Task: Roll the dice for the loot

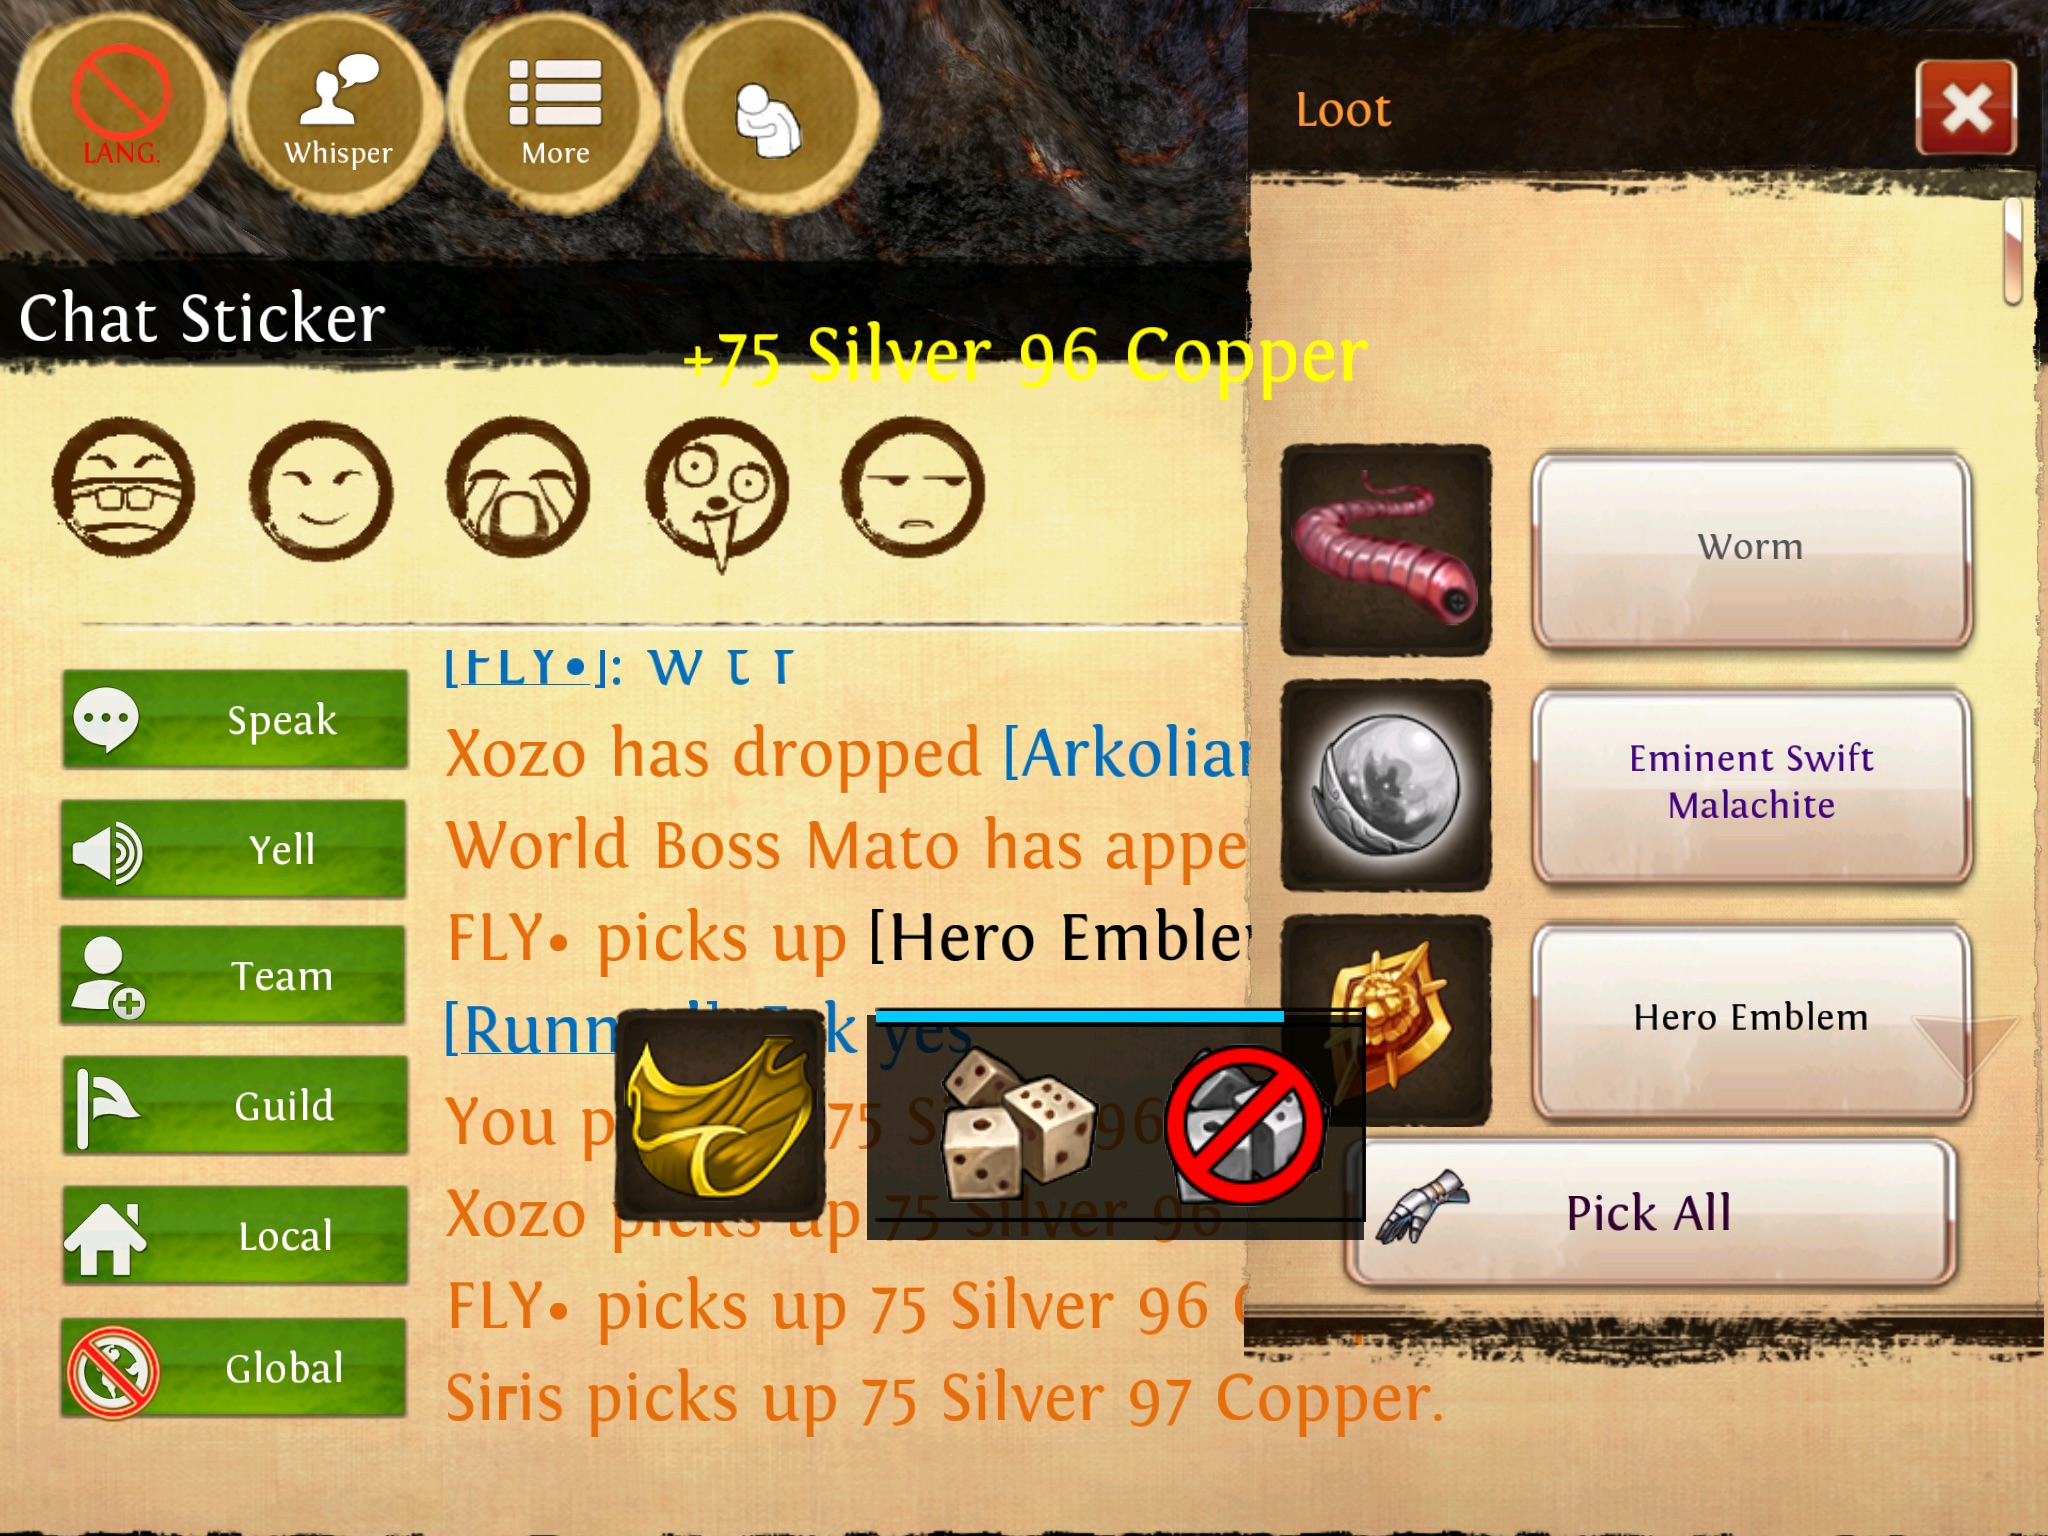Action: click(1018, 1123)
